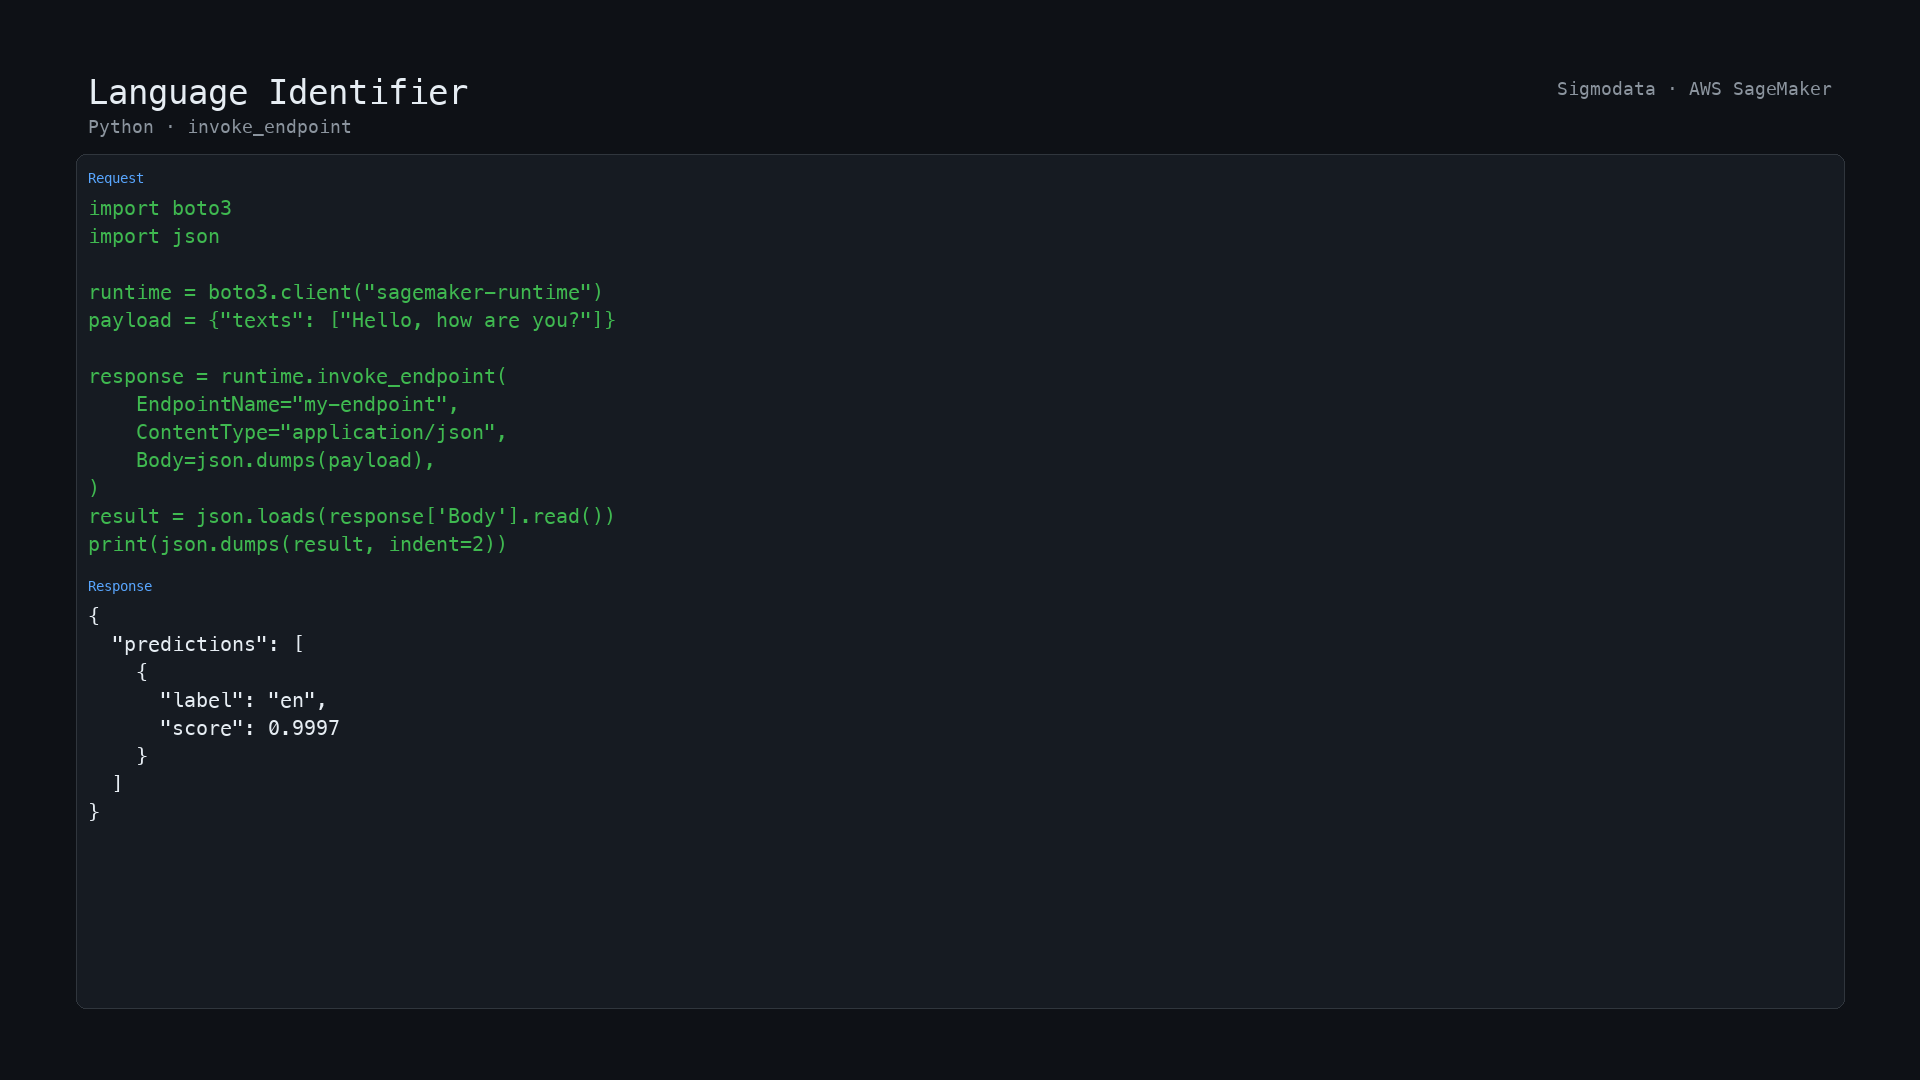
Task: Click the payload texts definition line
Action: point(352,320)
